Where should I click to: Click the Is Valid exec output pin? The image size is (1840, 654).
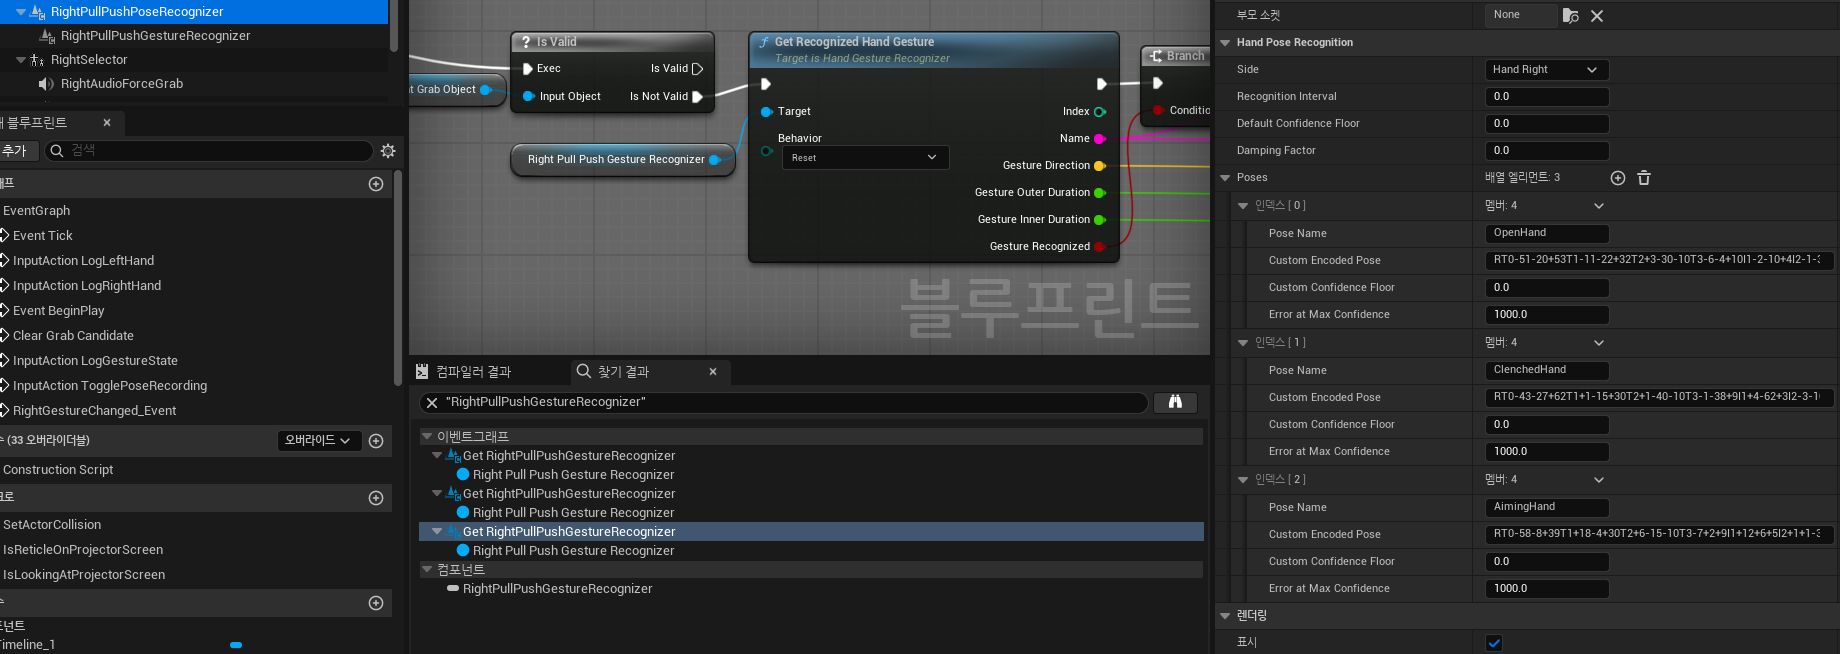tap(698, 69)
